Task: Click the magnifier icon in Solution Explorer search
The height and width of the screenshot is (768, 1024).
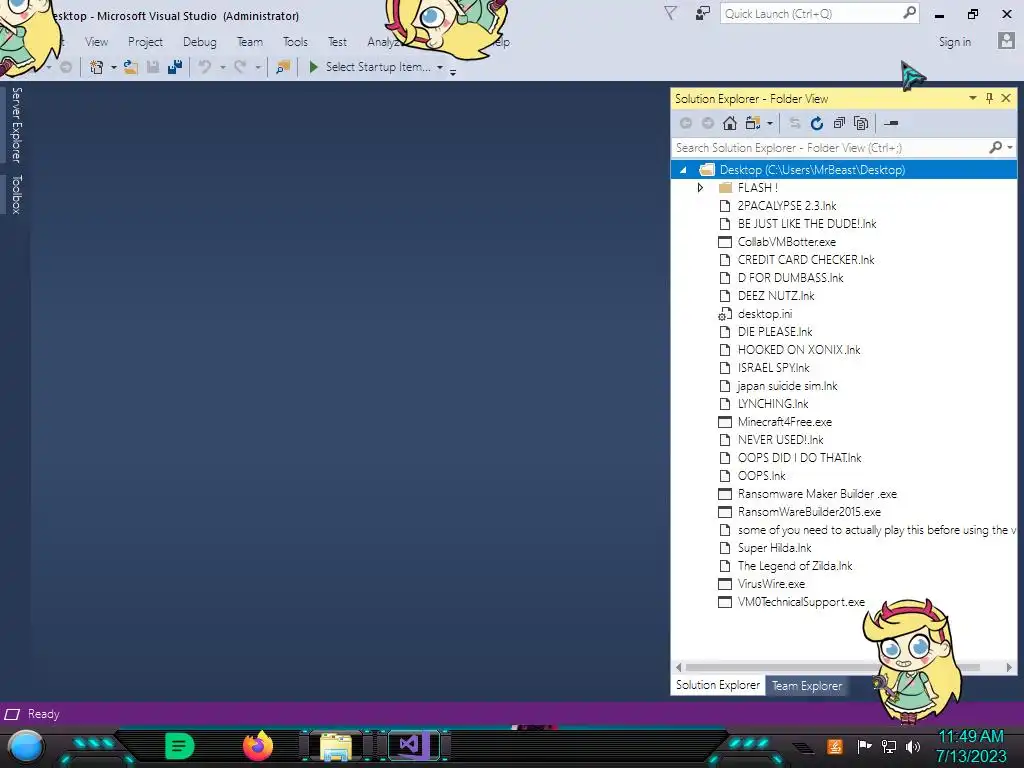Action: point(995,148)
